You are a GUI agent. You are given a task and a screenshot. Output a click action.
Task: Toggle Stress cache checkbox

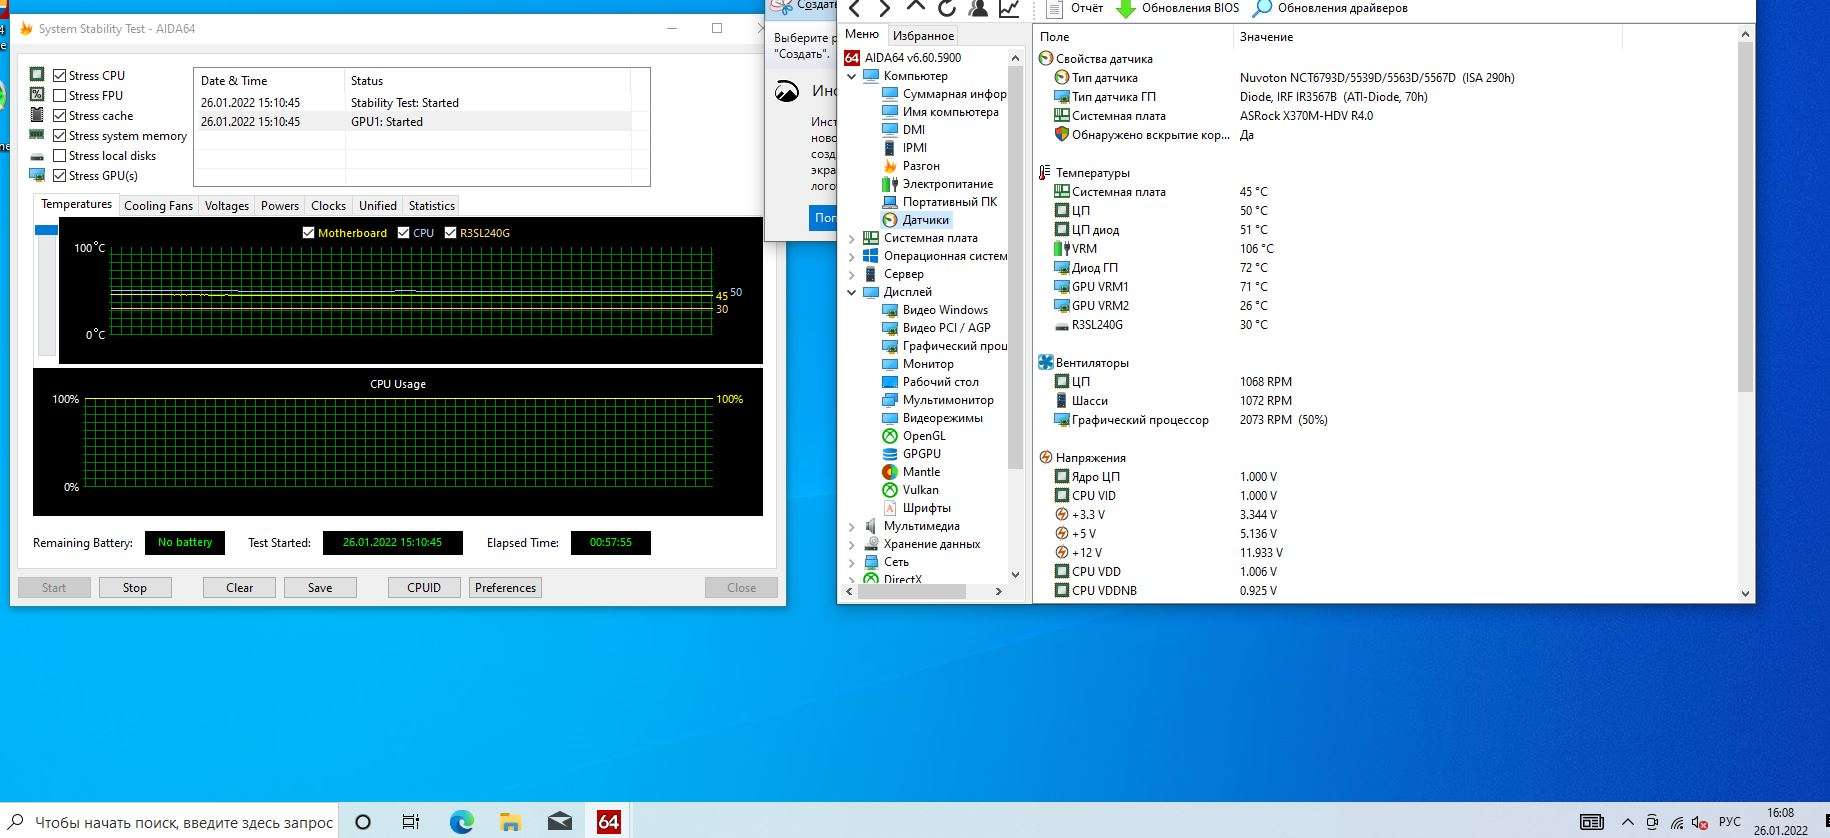click(60, 116)
